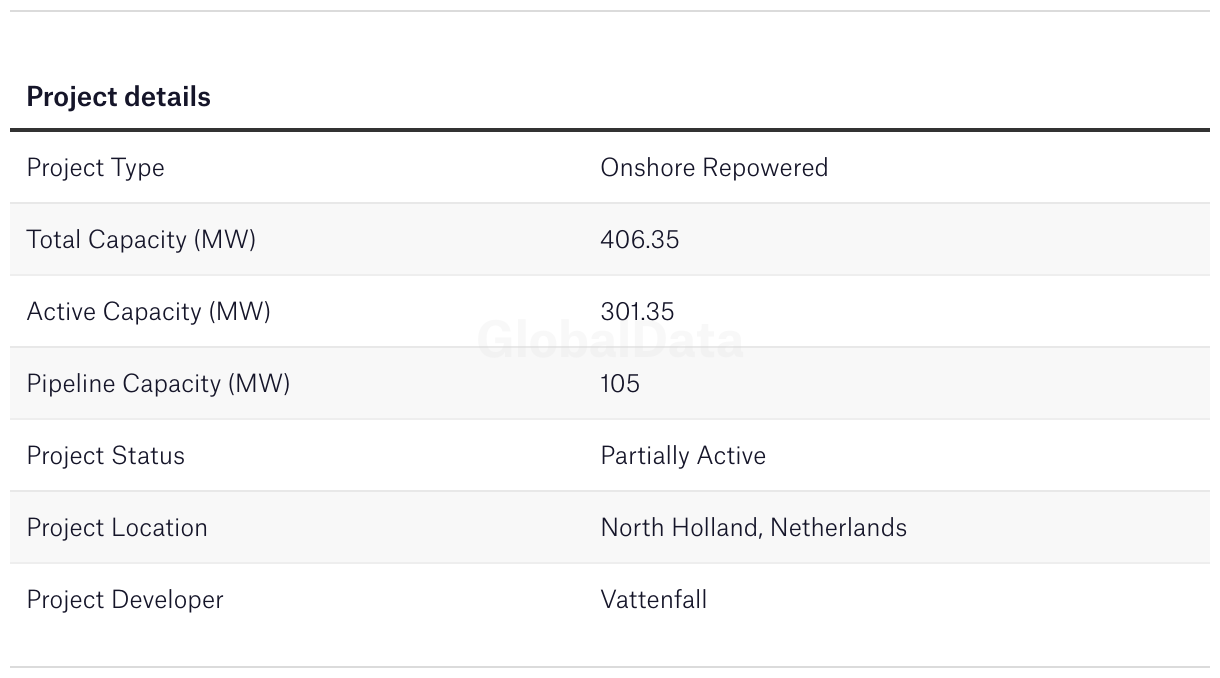This screenshot has width=1220, height=678.
Task: Click North Holland, Netherlands location text
Action: [x=753, y=528]
